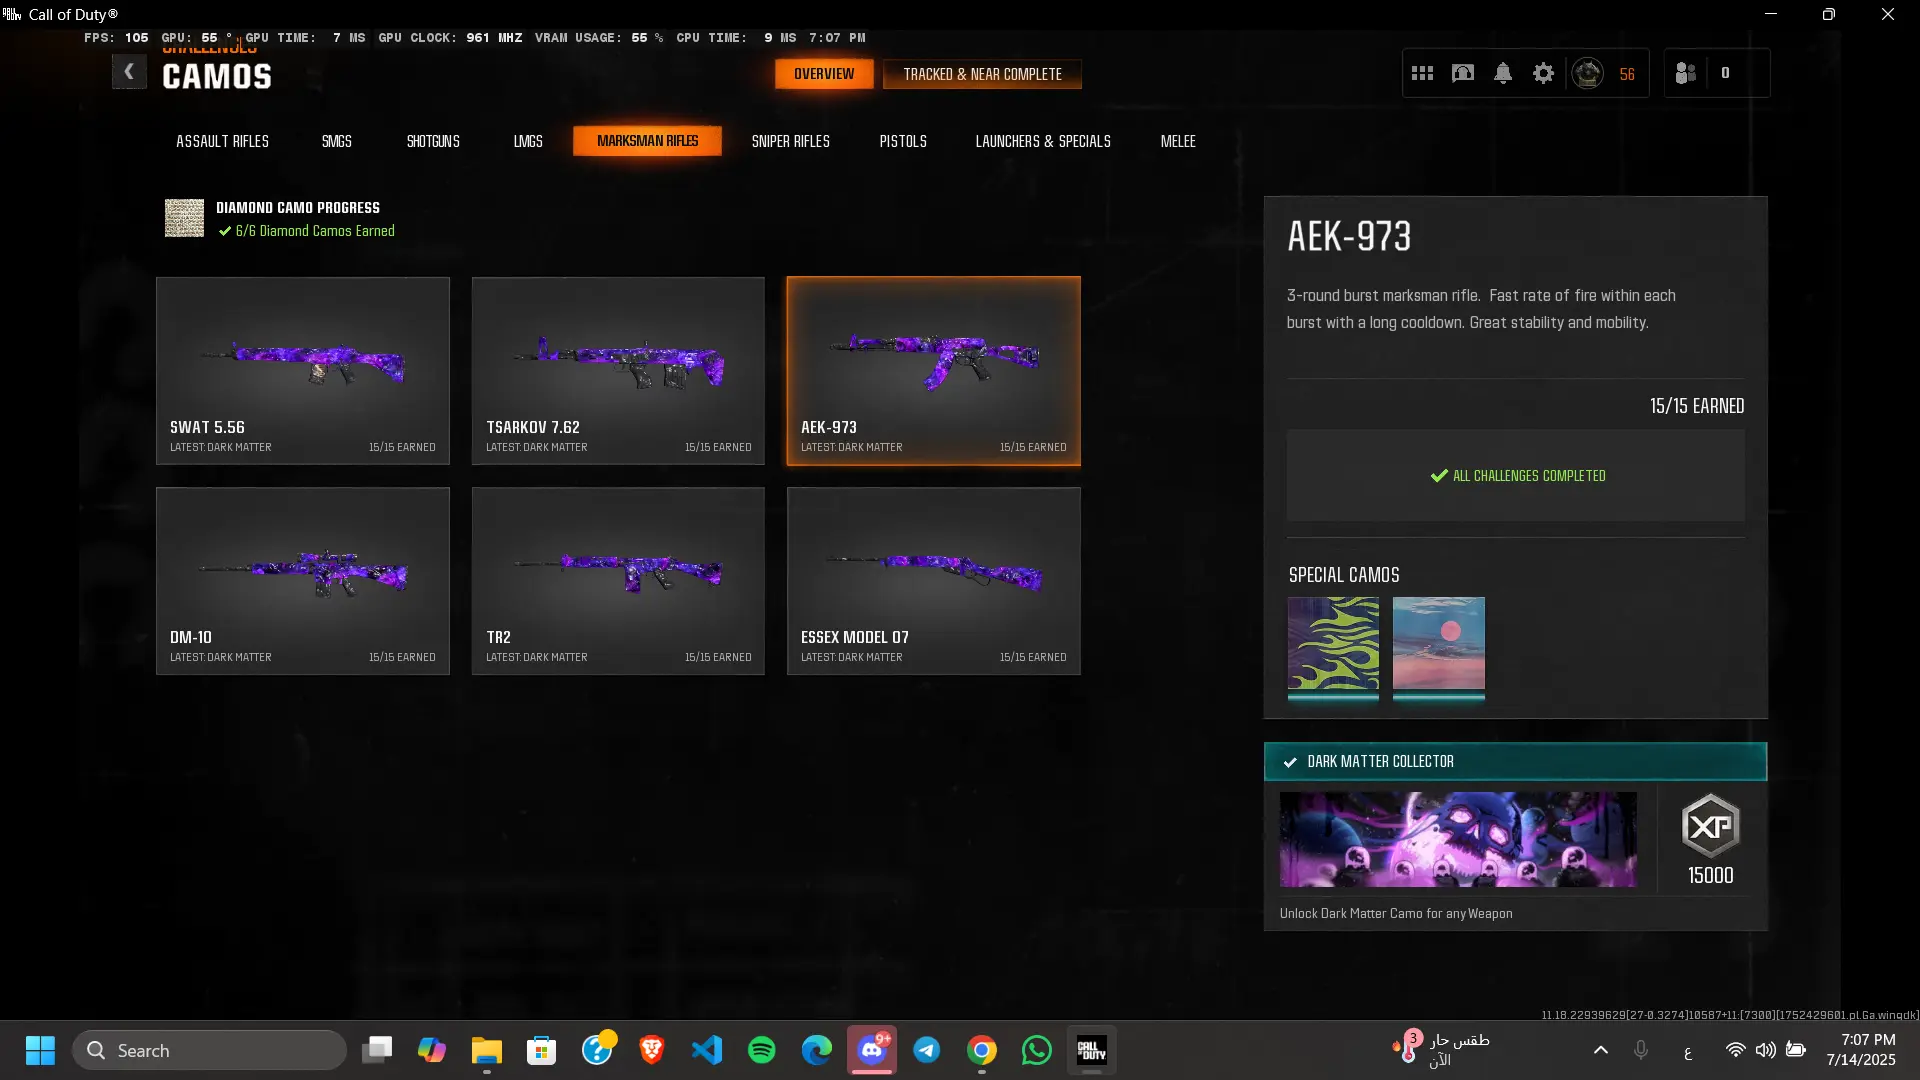Show hidden system tray icons
This screenshot has width=1920, height=1080.
click(x=1601, y=1050)
